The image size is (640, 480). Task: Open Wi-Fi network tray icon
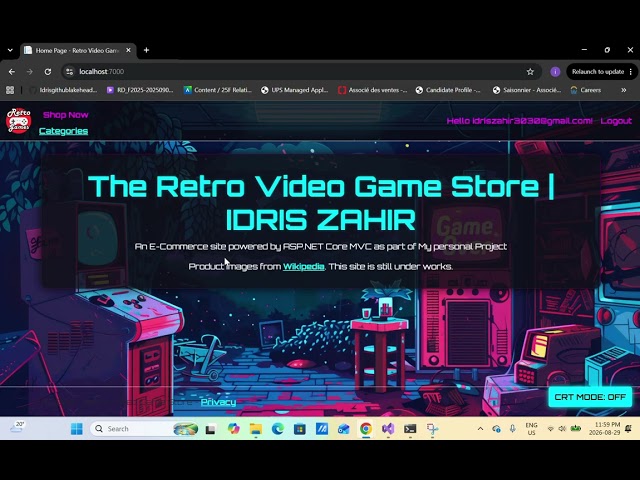click(x=551, y=429)
